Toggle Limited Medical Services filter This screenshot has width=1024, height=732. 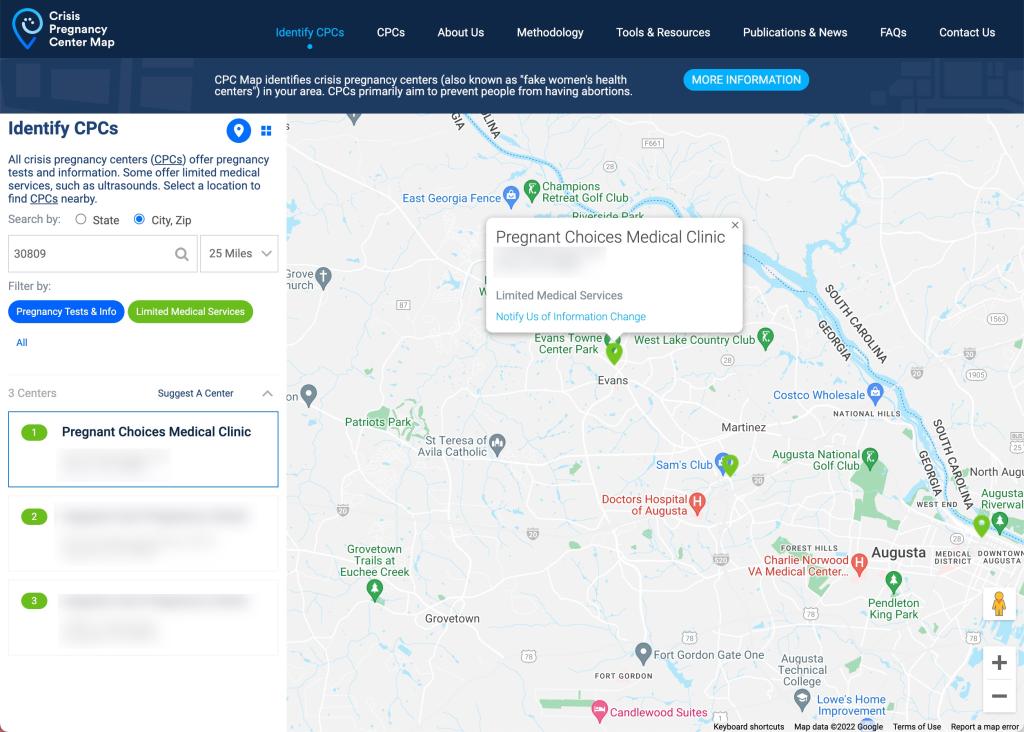(x=190, y=312)
